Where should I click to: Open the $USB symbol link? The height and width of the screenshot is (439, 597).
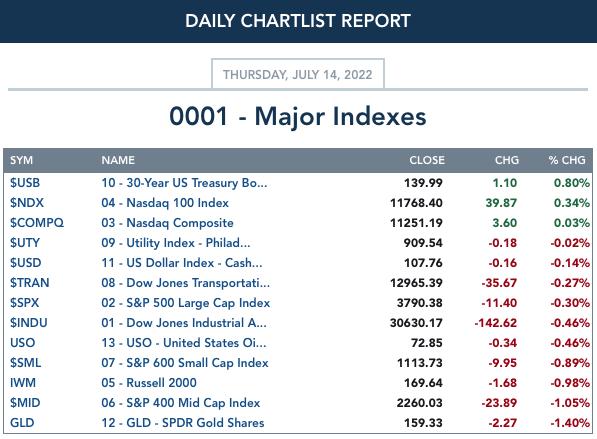25,183
